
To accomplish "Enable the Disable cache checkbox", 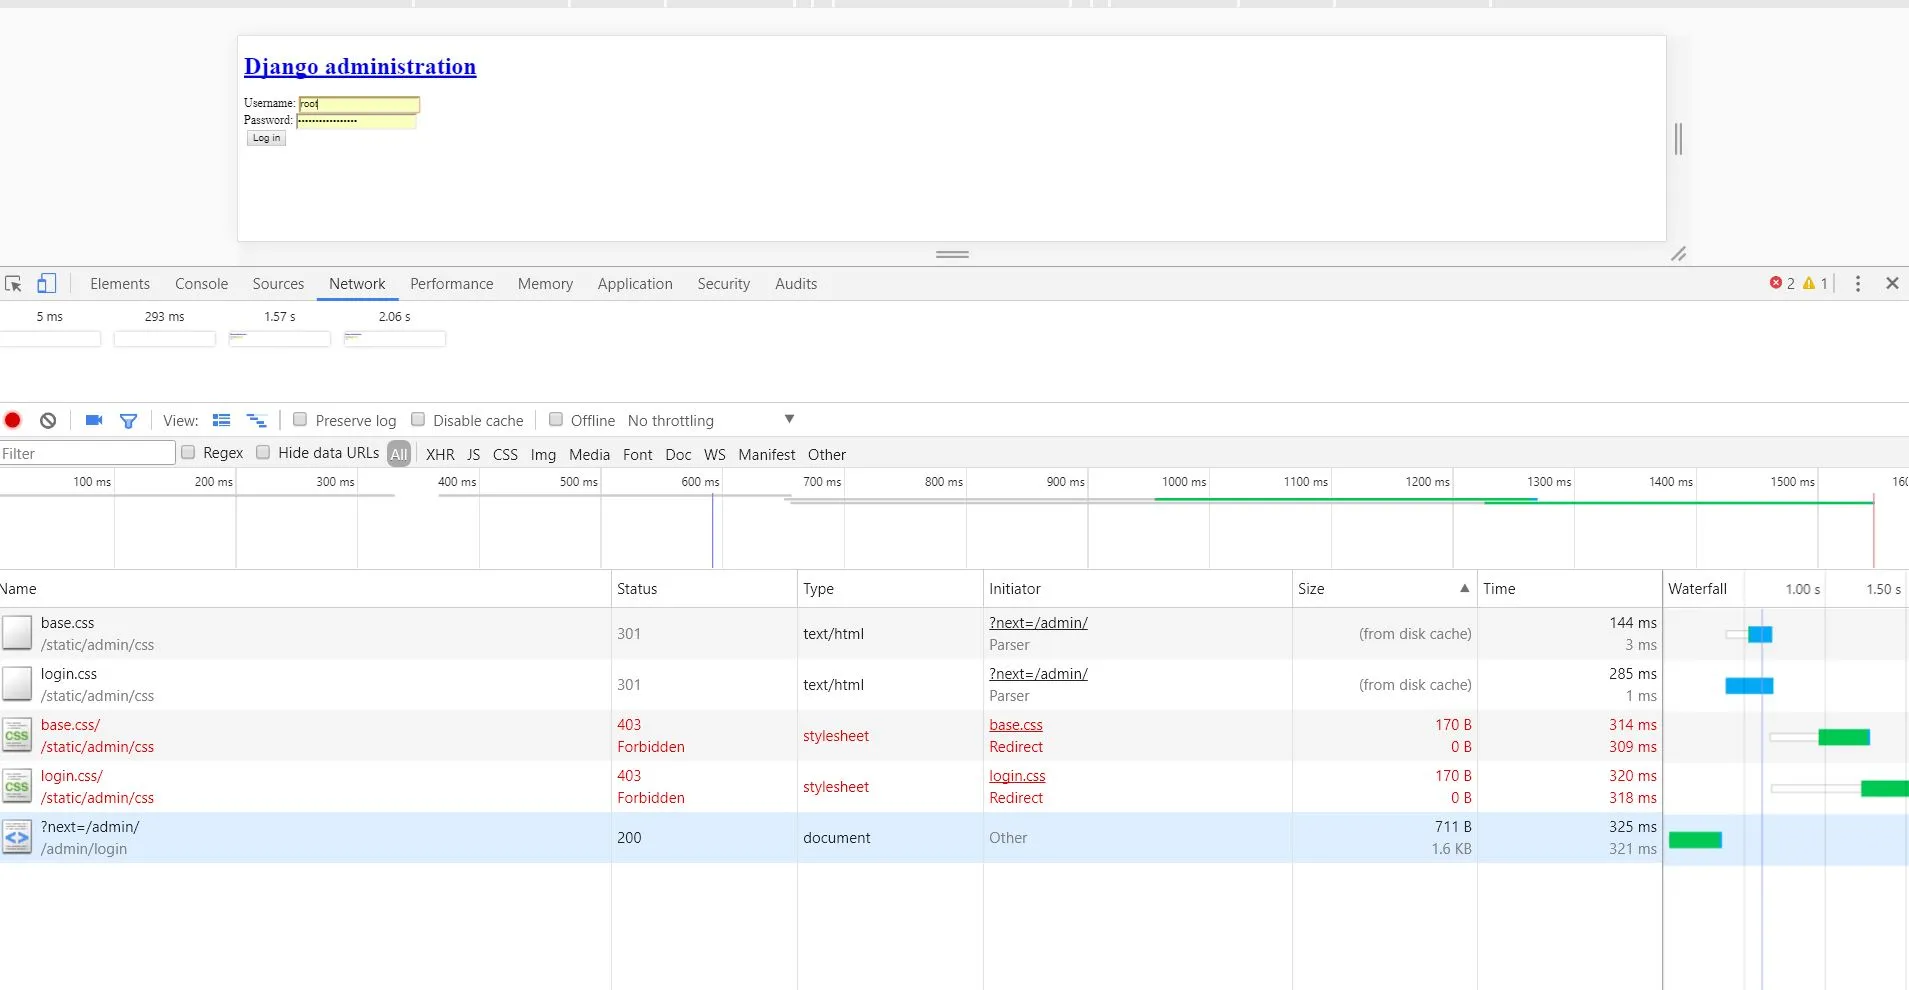I will pyautogui.click(x=418, y=420).
